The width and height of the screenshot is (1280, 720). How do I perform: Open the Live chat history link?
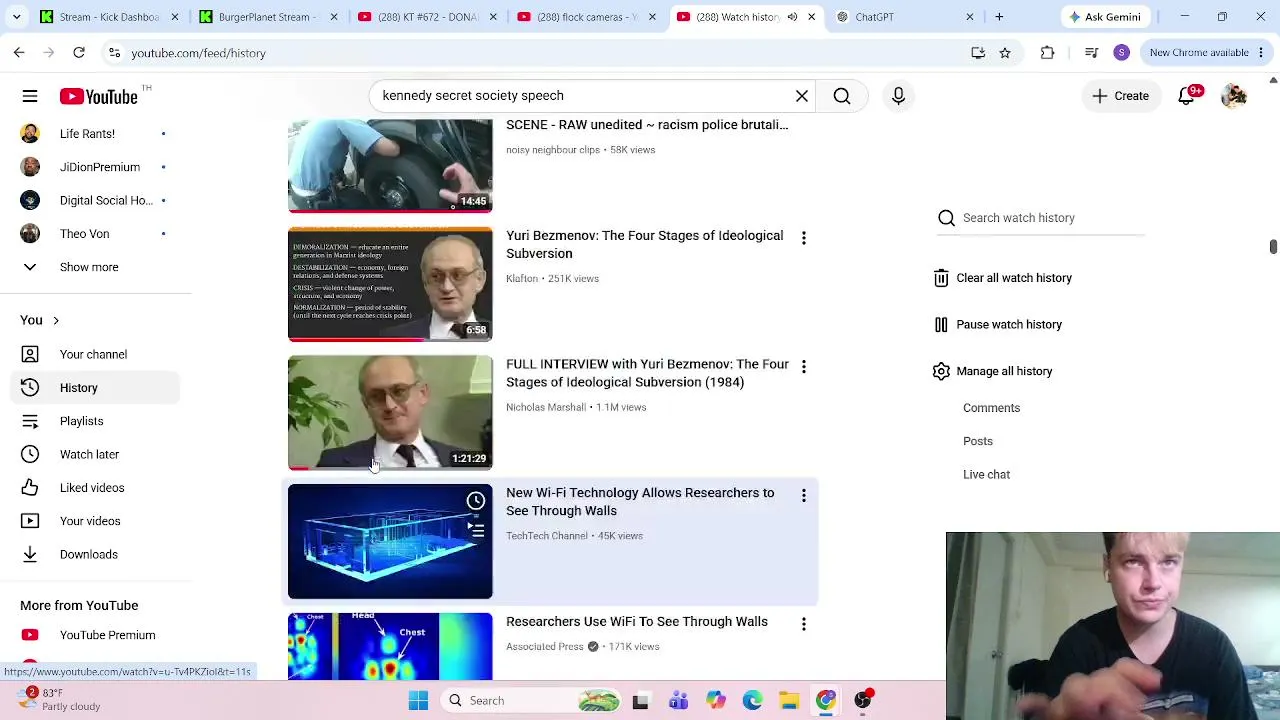(986, 475)
